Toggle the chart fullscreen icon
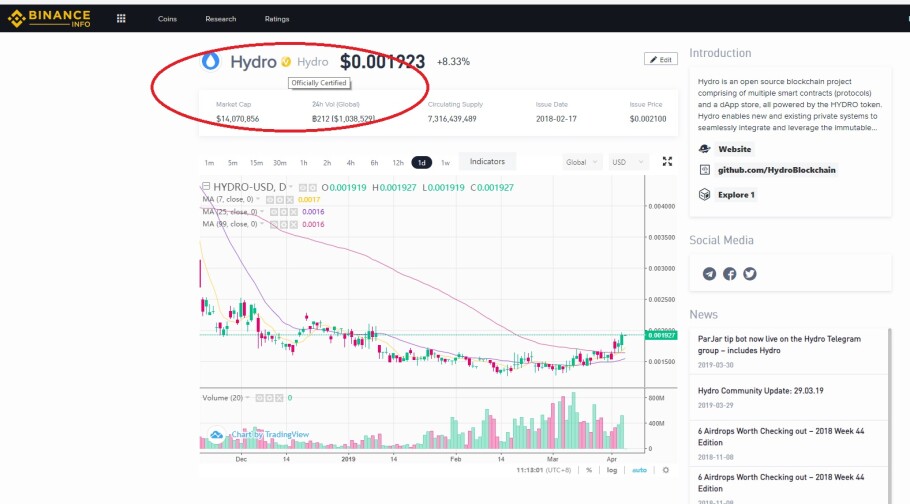Screen dimensions: 910x504 click(667, 162)
